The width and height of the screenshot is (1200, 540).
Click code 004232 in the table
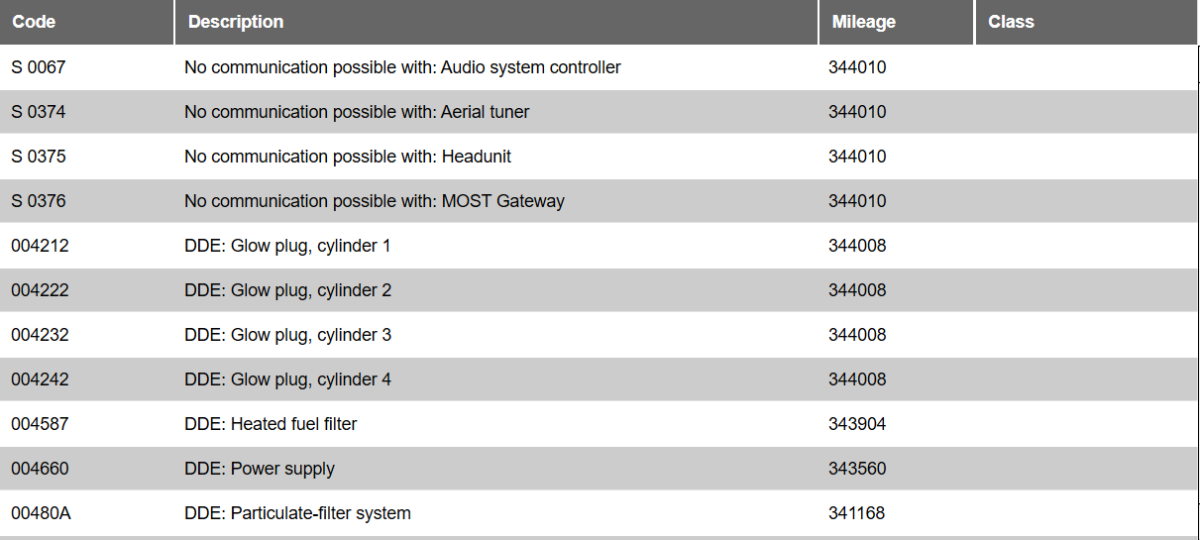[40, 335]
